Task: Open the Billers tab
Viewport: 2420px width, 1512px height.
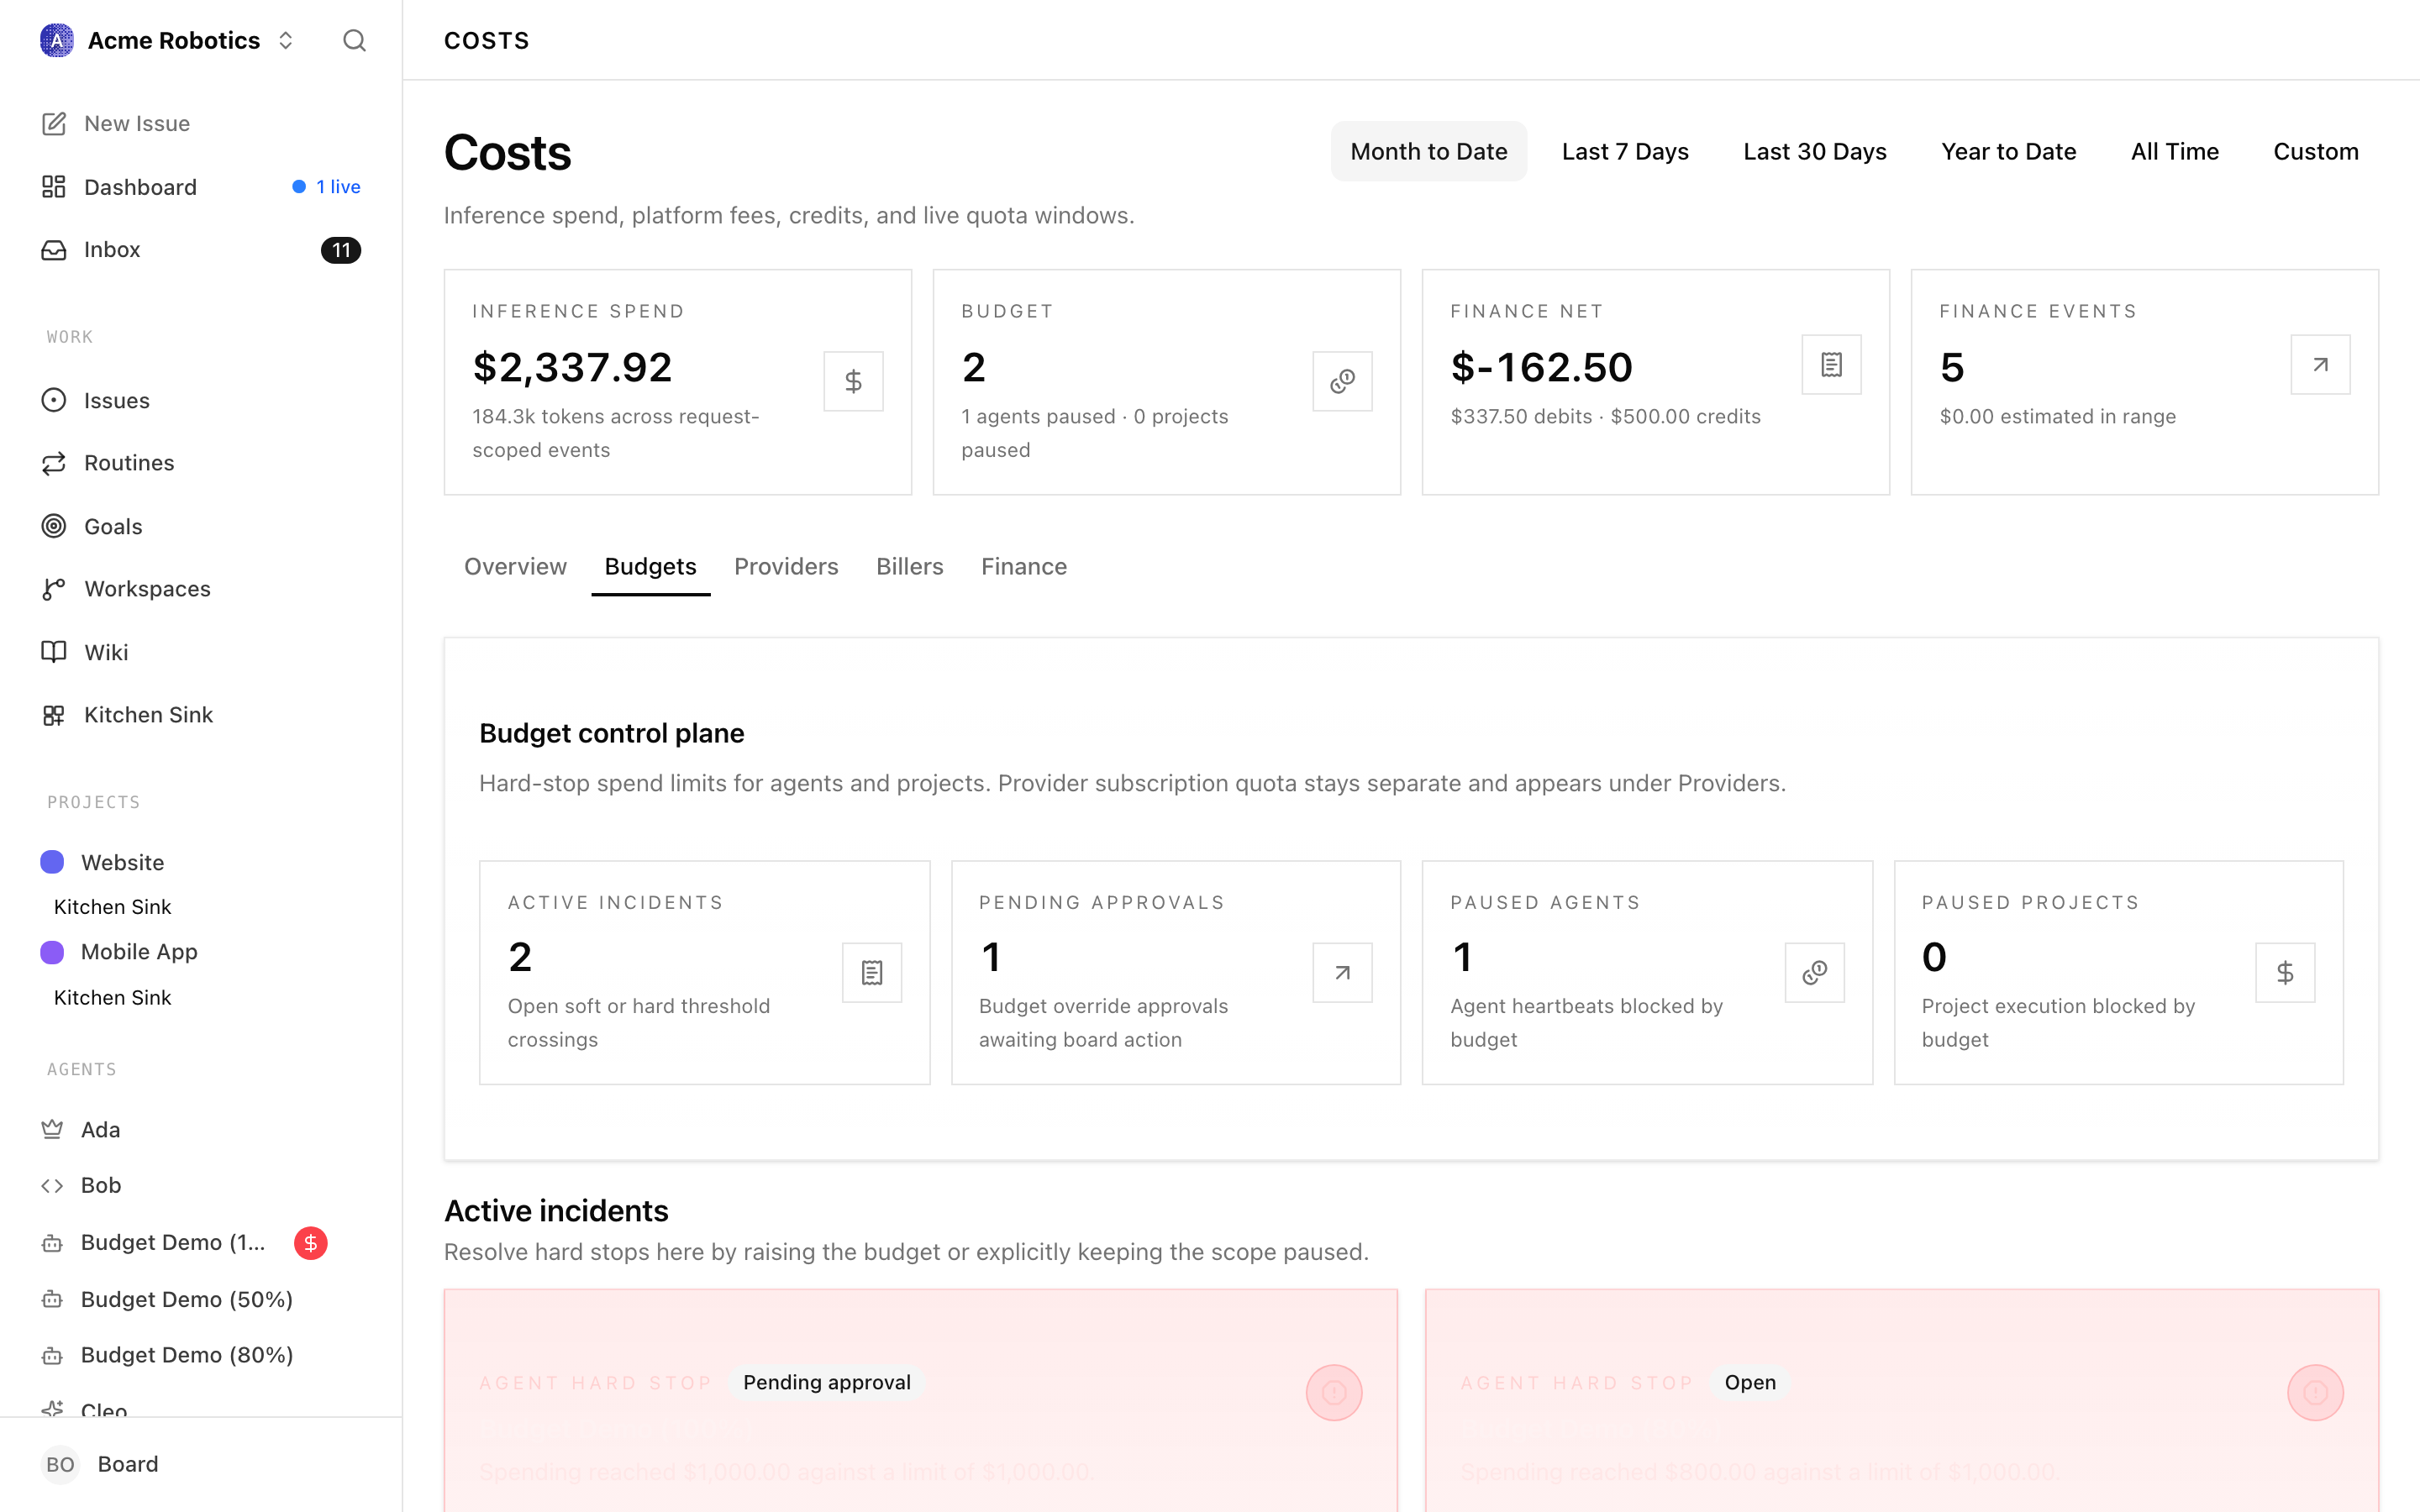Action: click(x=909, y=566)
